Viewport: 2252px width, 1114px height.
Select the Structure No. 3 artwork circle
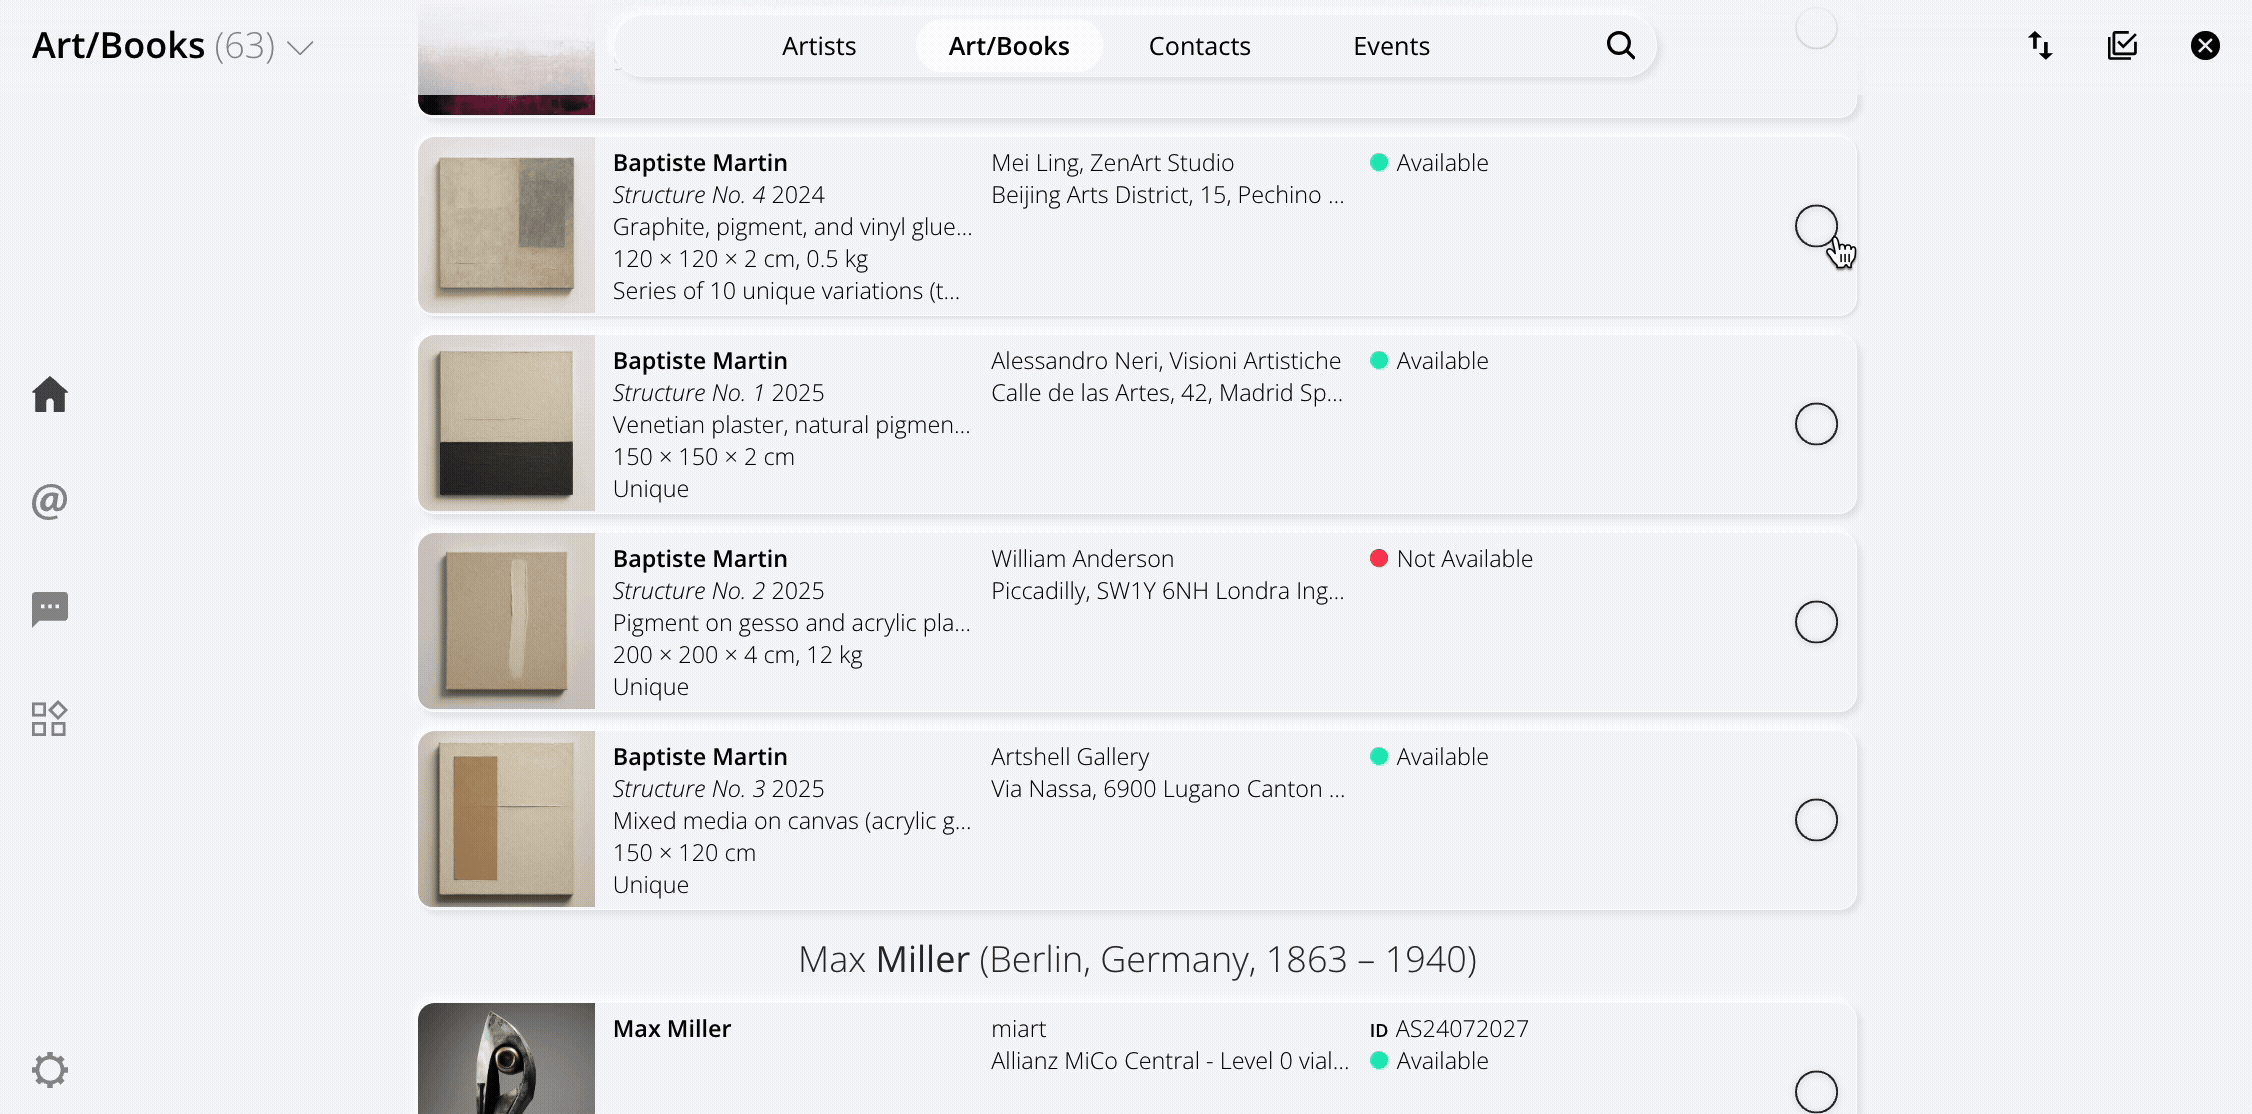click(1817, 819)
